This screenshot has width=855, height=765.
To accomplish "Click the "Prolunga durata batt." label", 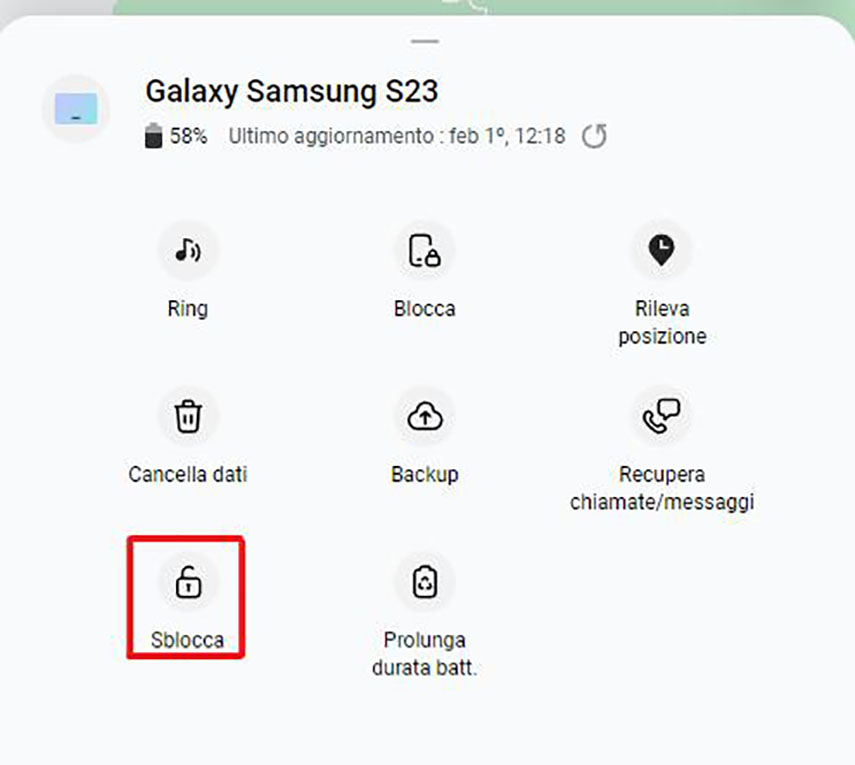I will [x=425, y=653].
